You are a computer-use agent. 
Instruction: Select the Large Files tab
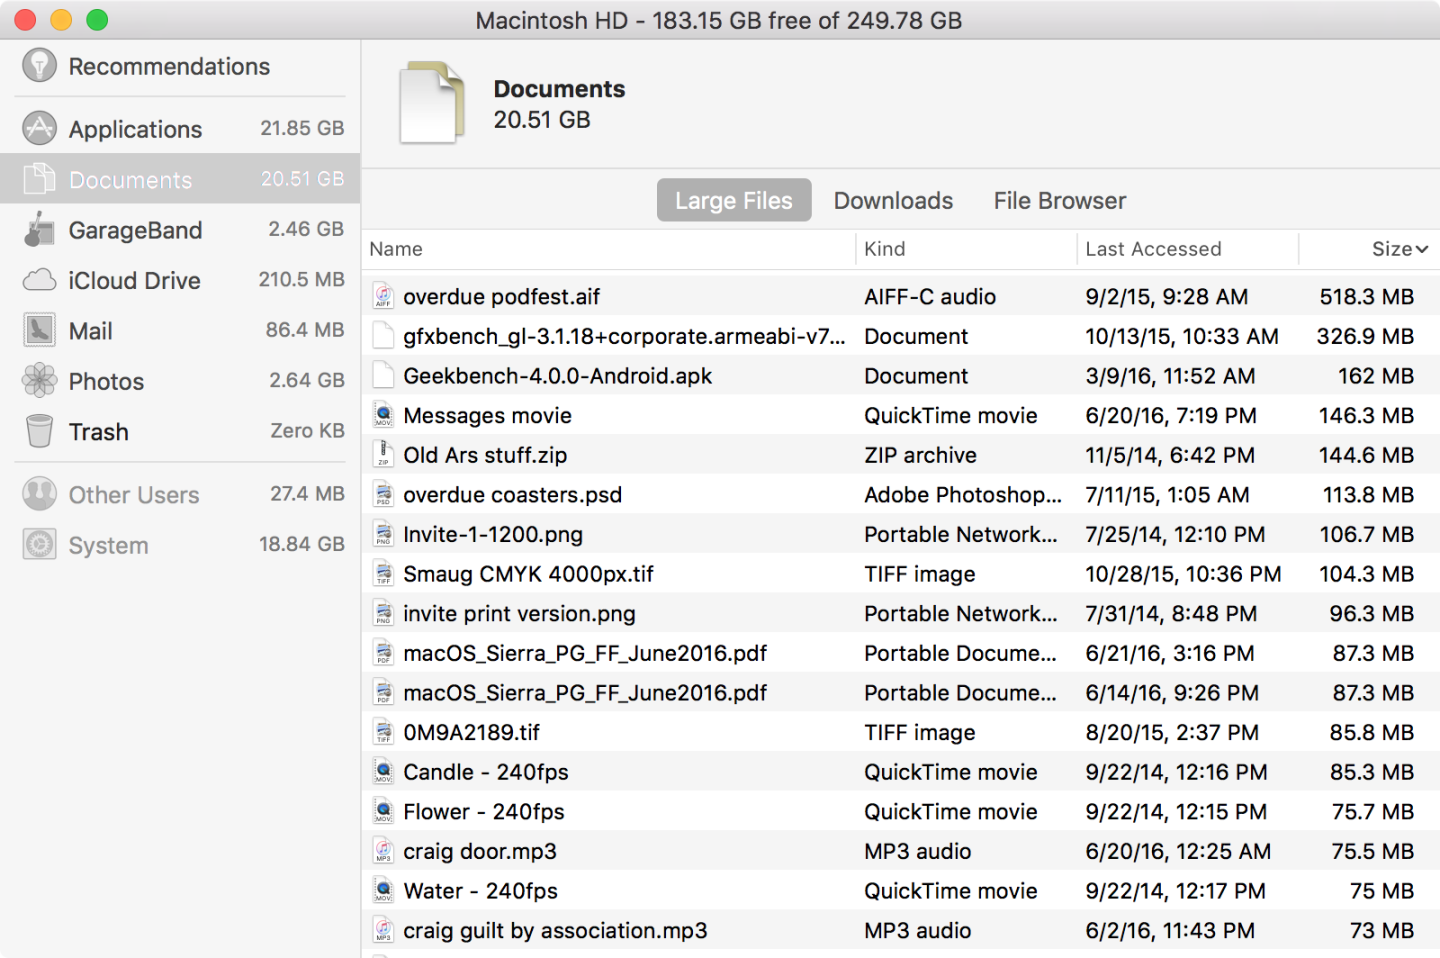[733, 200]
